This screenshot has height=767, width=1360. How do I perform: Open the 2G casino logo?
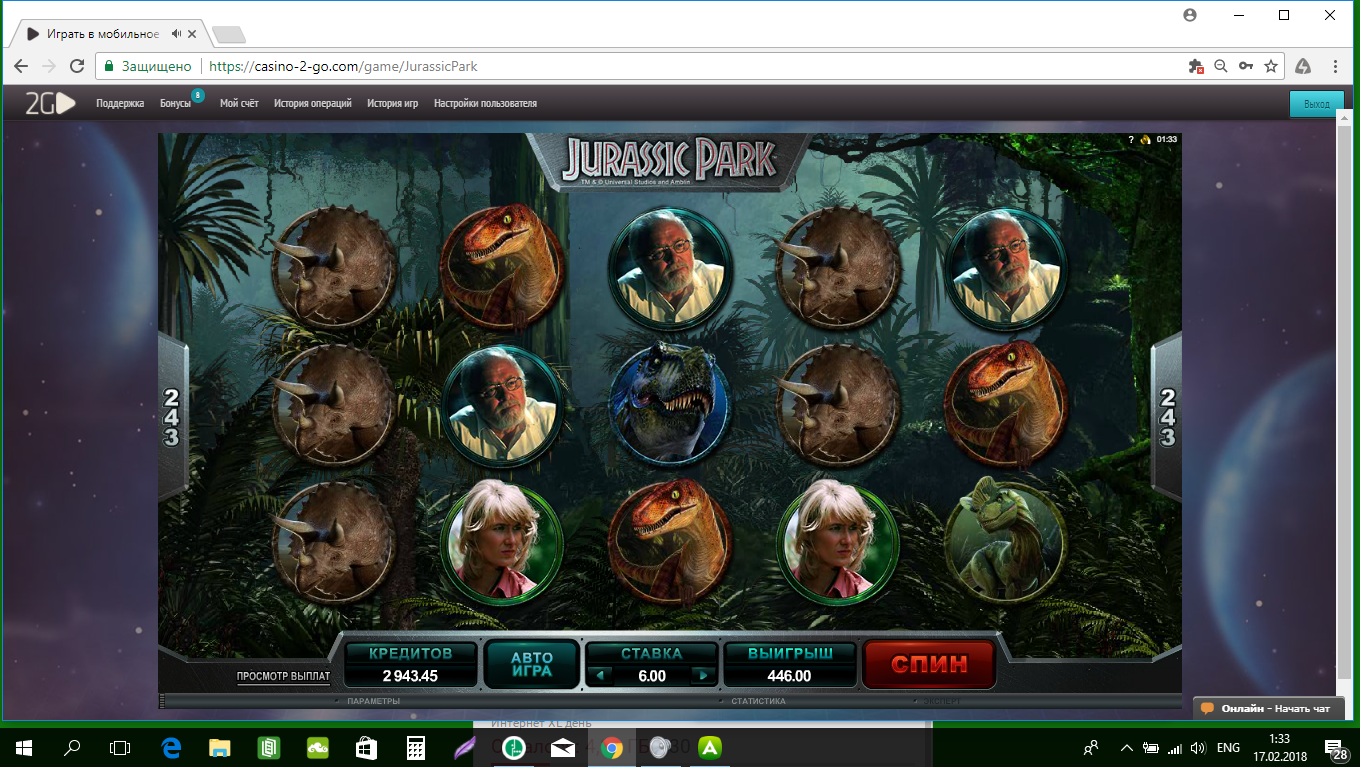coord(50,103)
